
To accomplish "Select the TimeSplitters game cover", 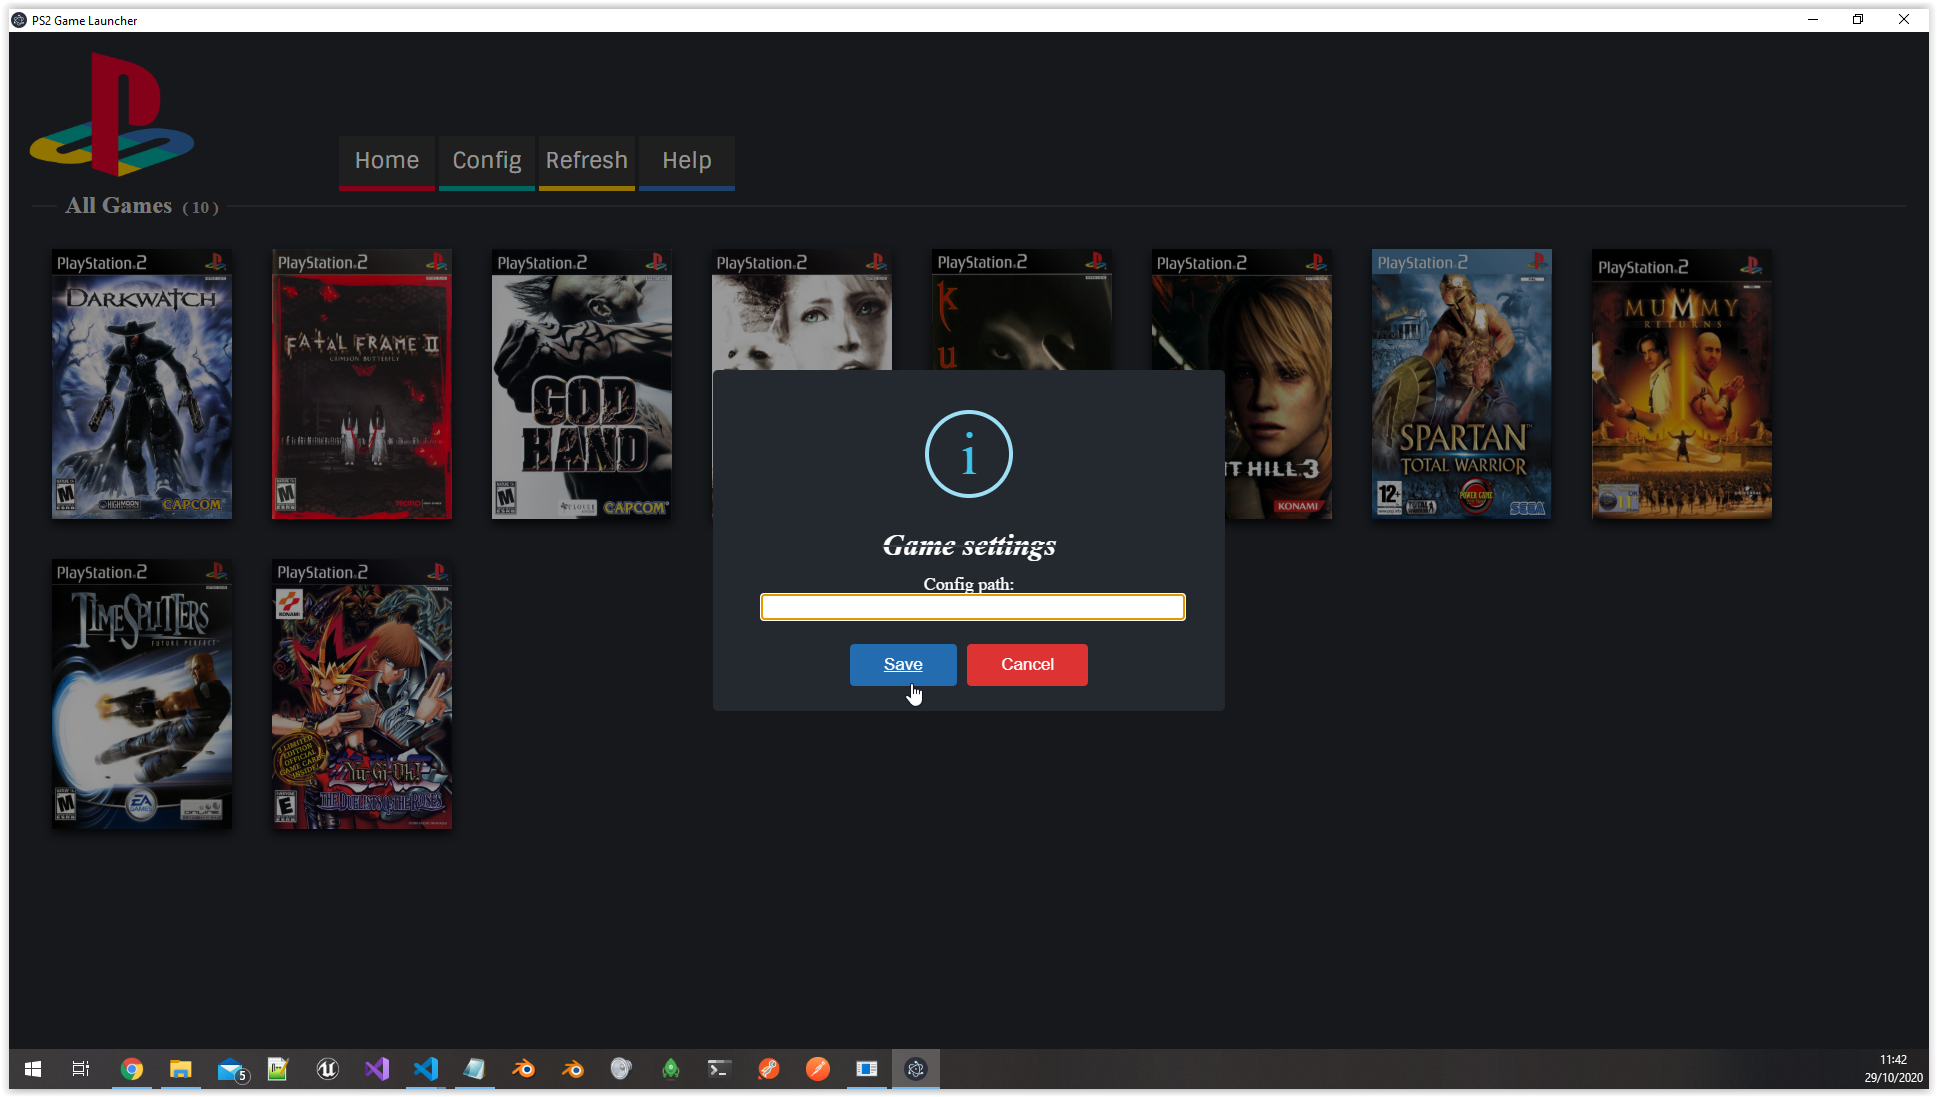I will pos(142,695).
